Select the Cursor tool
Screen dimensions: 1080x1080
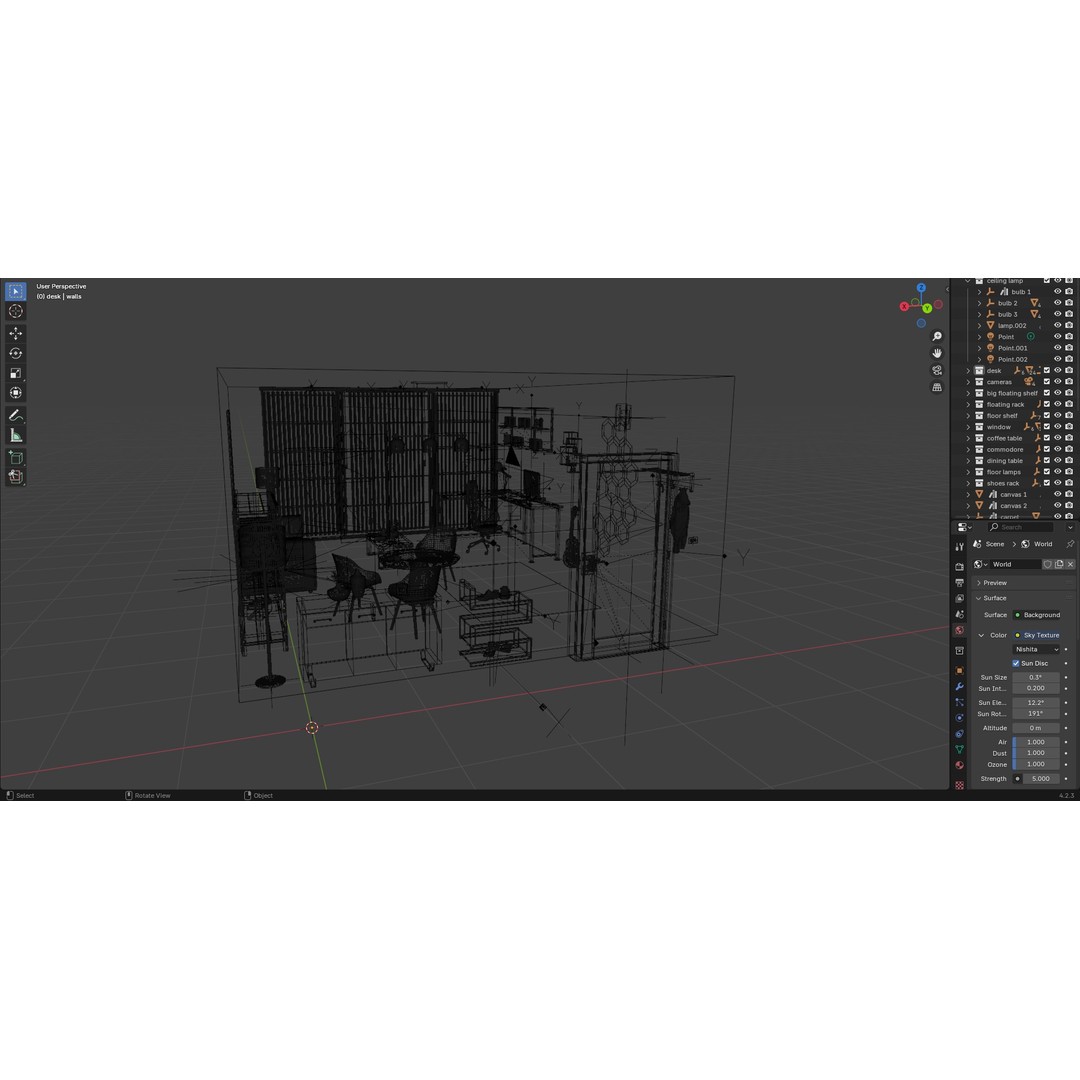pyautogui.click(x=15, y=311)
